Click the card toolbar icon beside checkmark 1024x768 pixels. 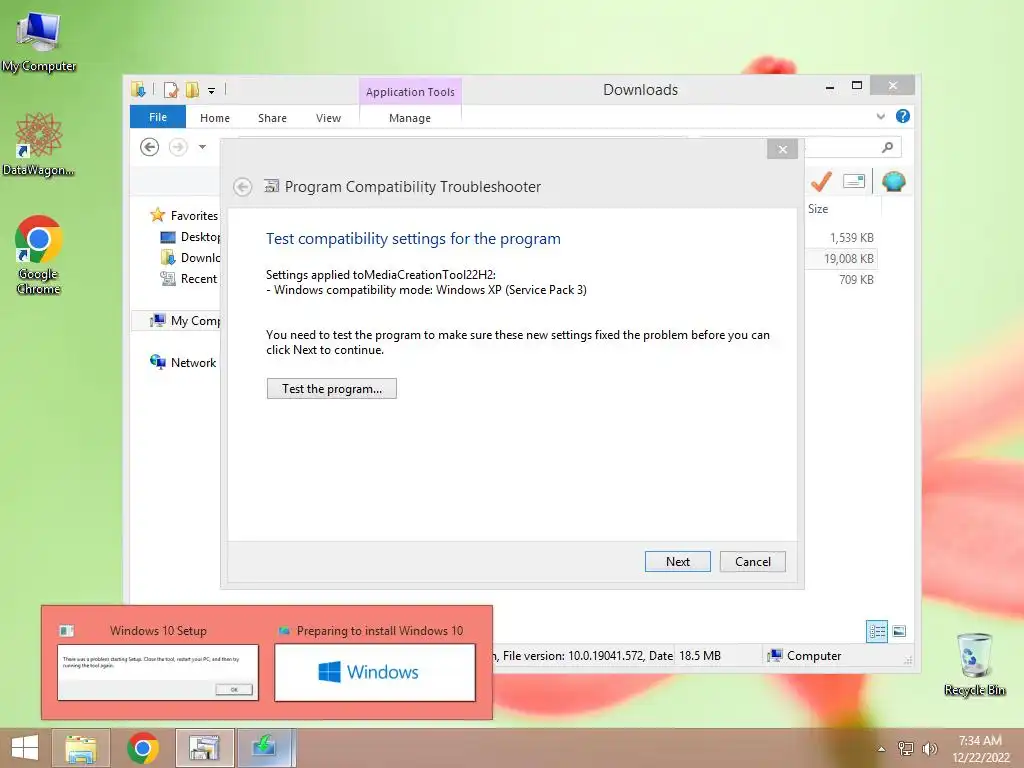tap(854, 181)
